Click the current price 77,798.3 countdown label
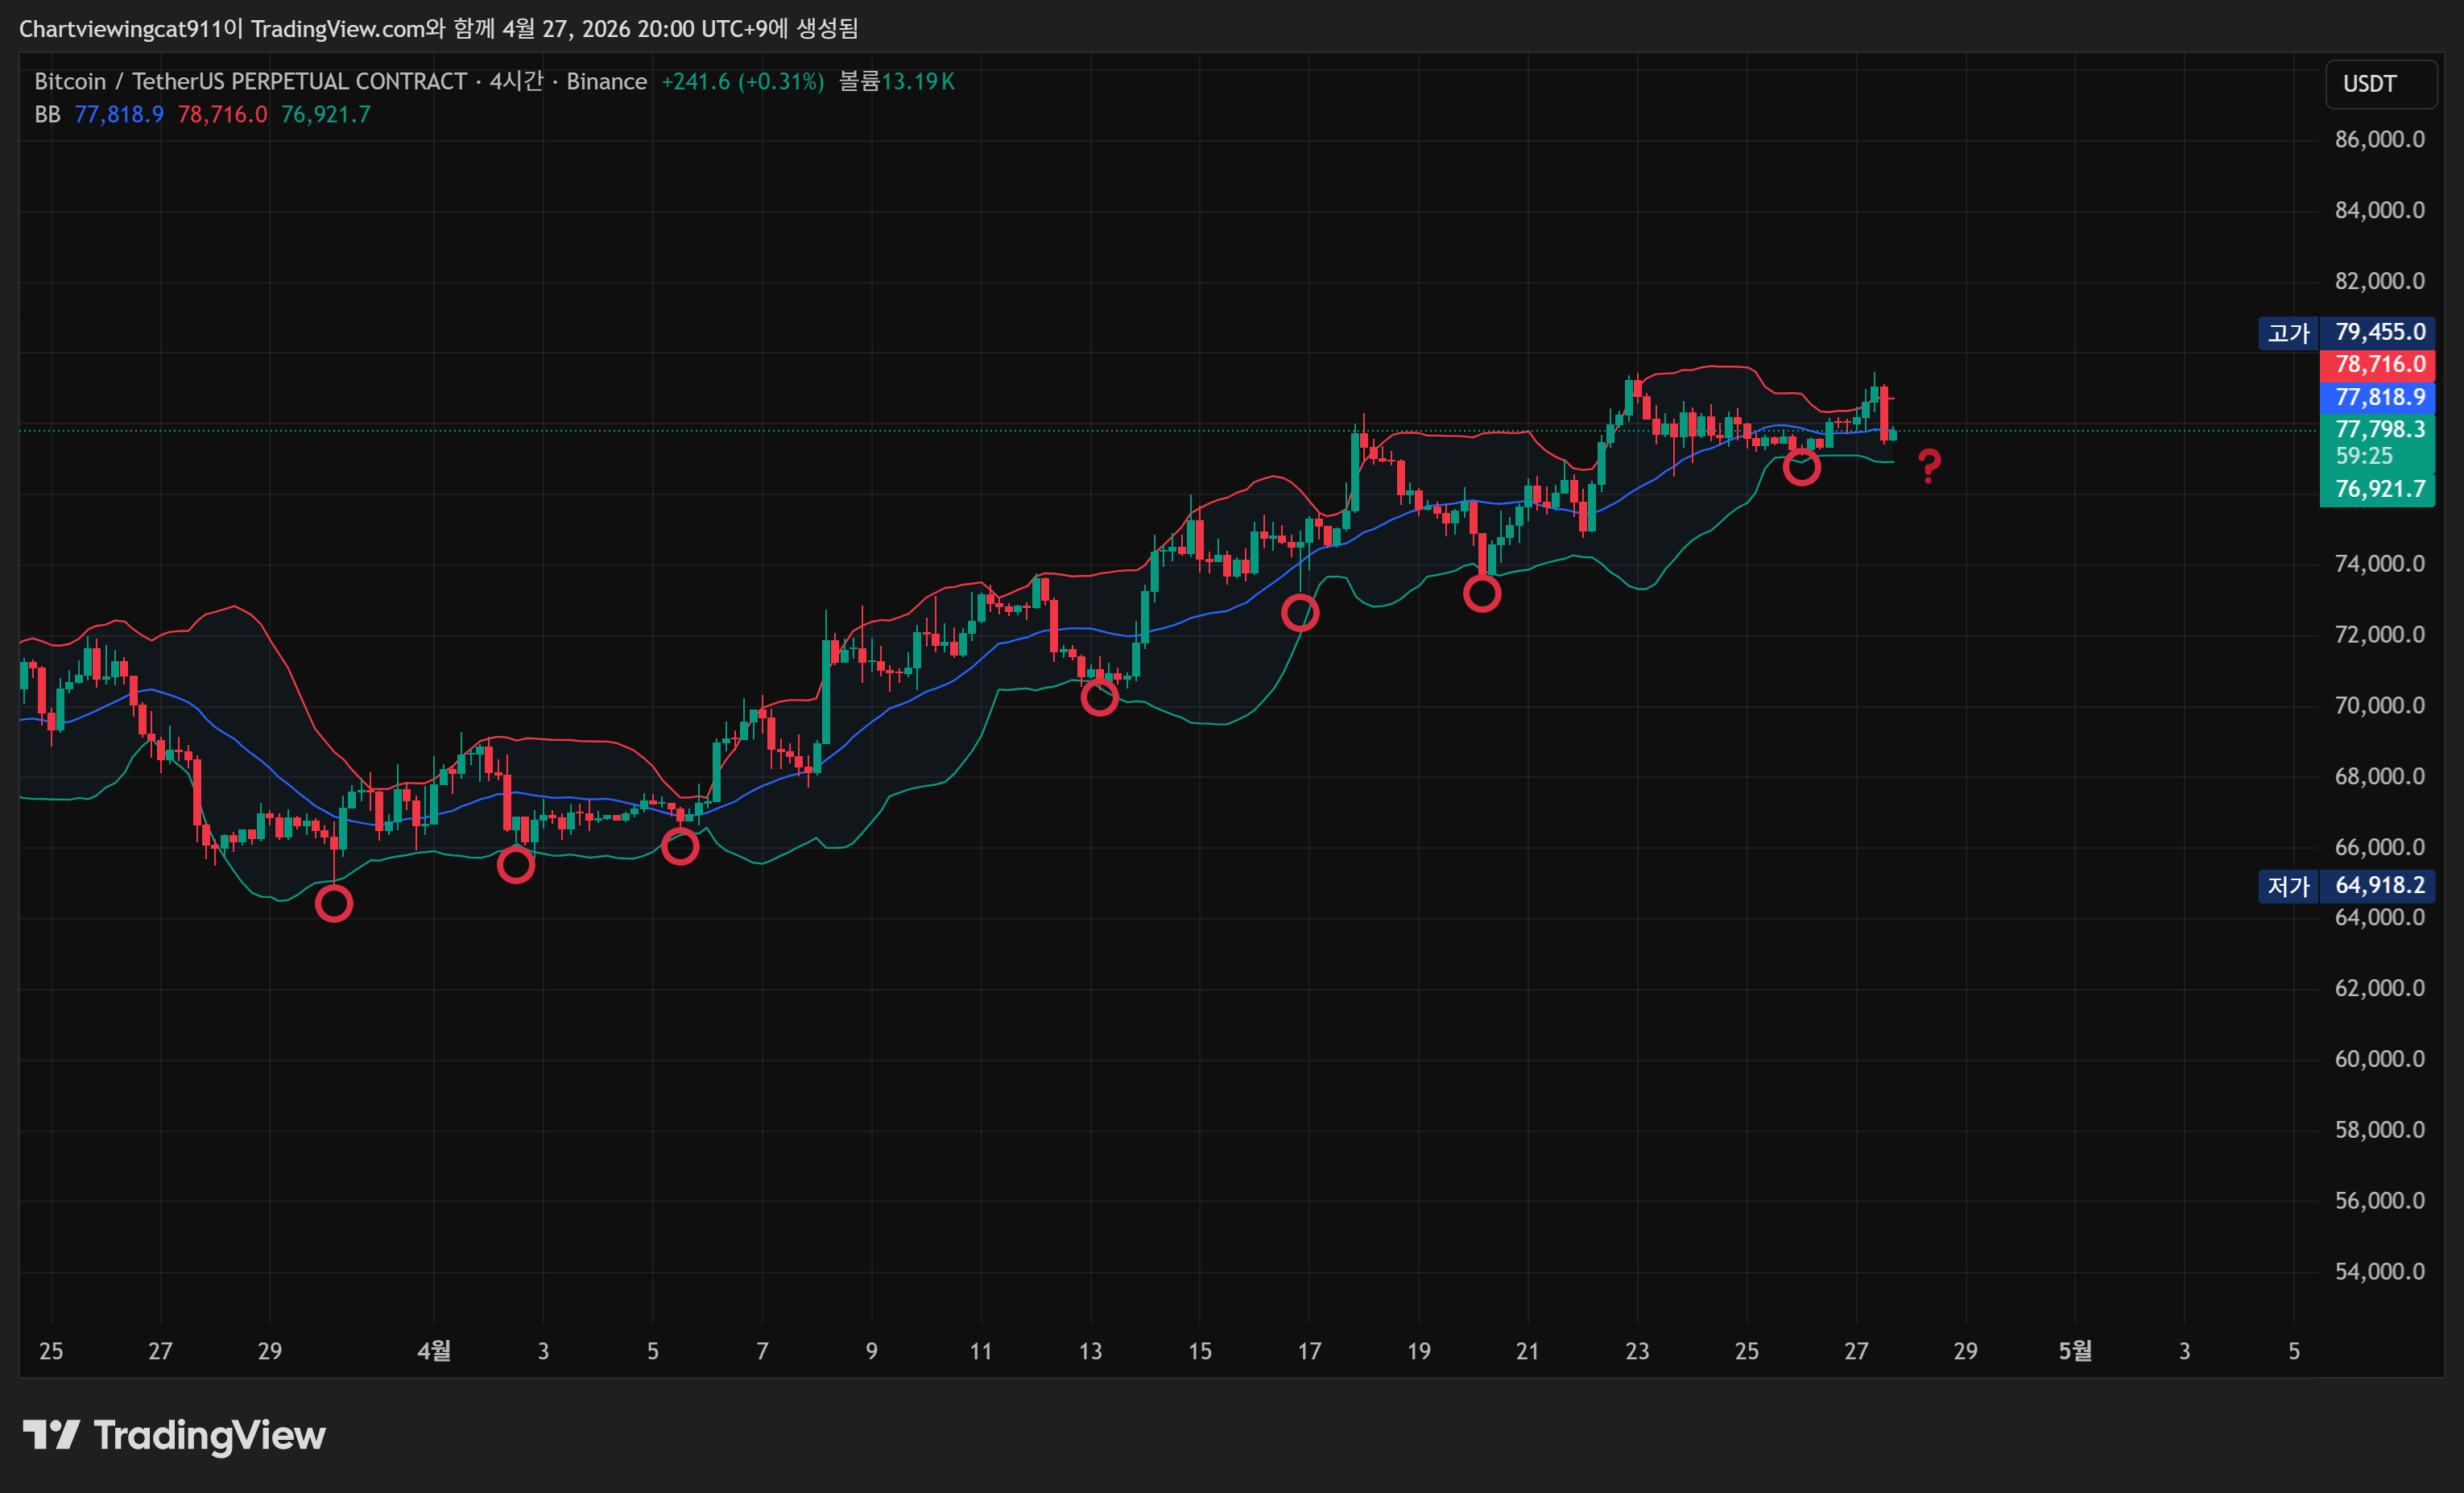Viewport: 2464px width, 1493px height. (x=2378, y=442)
